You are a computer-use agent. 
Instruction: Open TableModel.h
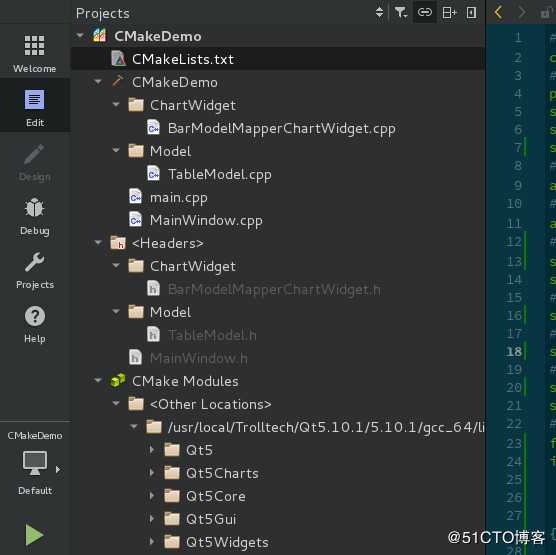click(x=212, y=335)
